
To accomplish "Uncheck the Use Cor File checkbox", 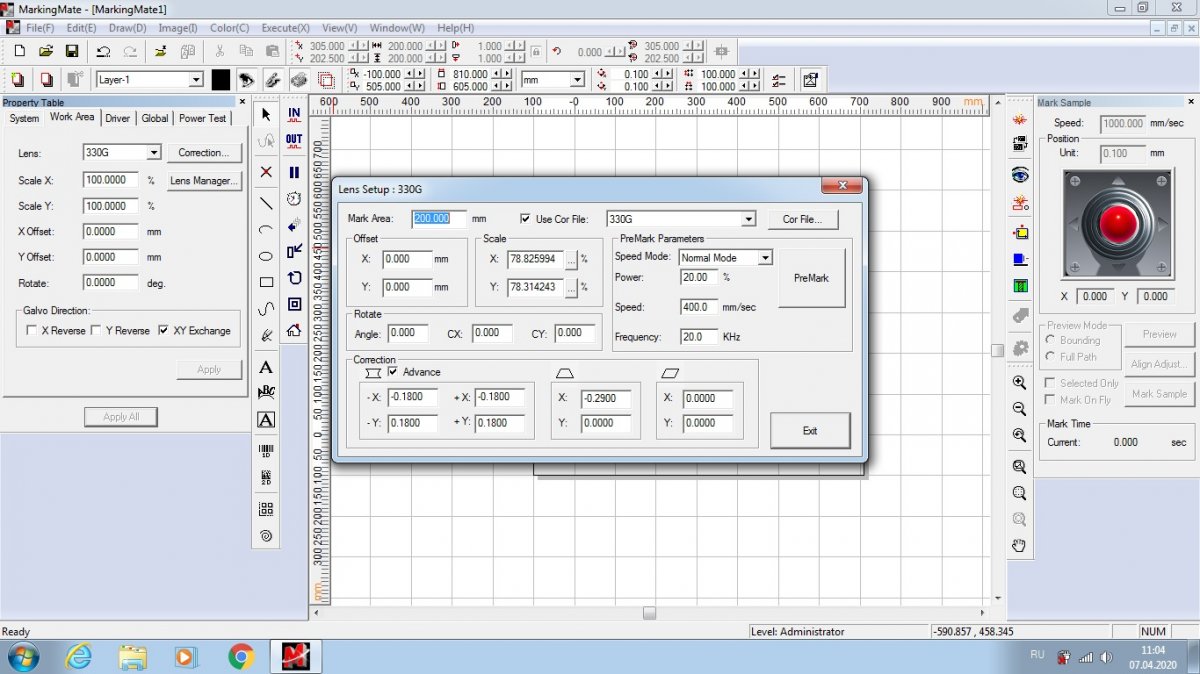I will click(526, 219).
